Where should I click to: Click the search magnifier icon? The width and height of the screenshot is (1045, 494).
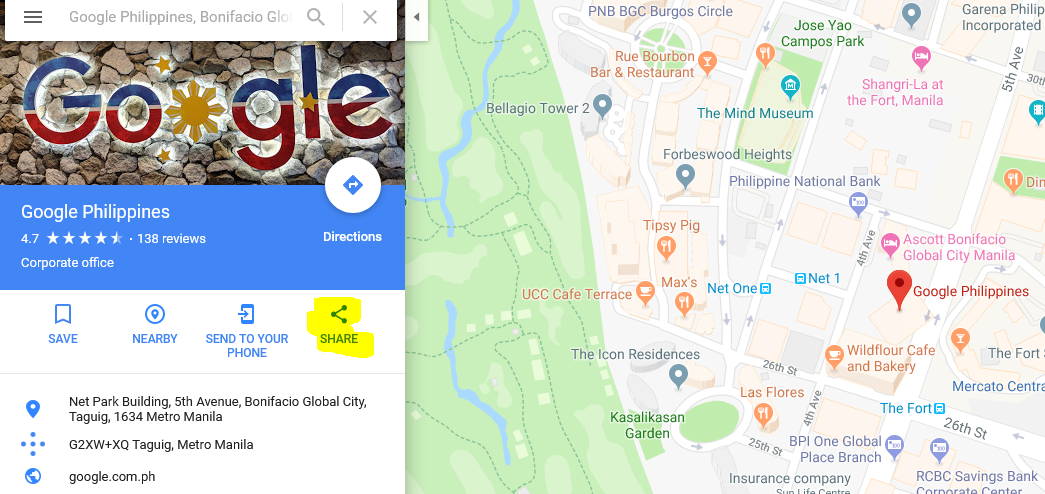pyautogui.click(x=316, y=17)
